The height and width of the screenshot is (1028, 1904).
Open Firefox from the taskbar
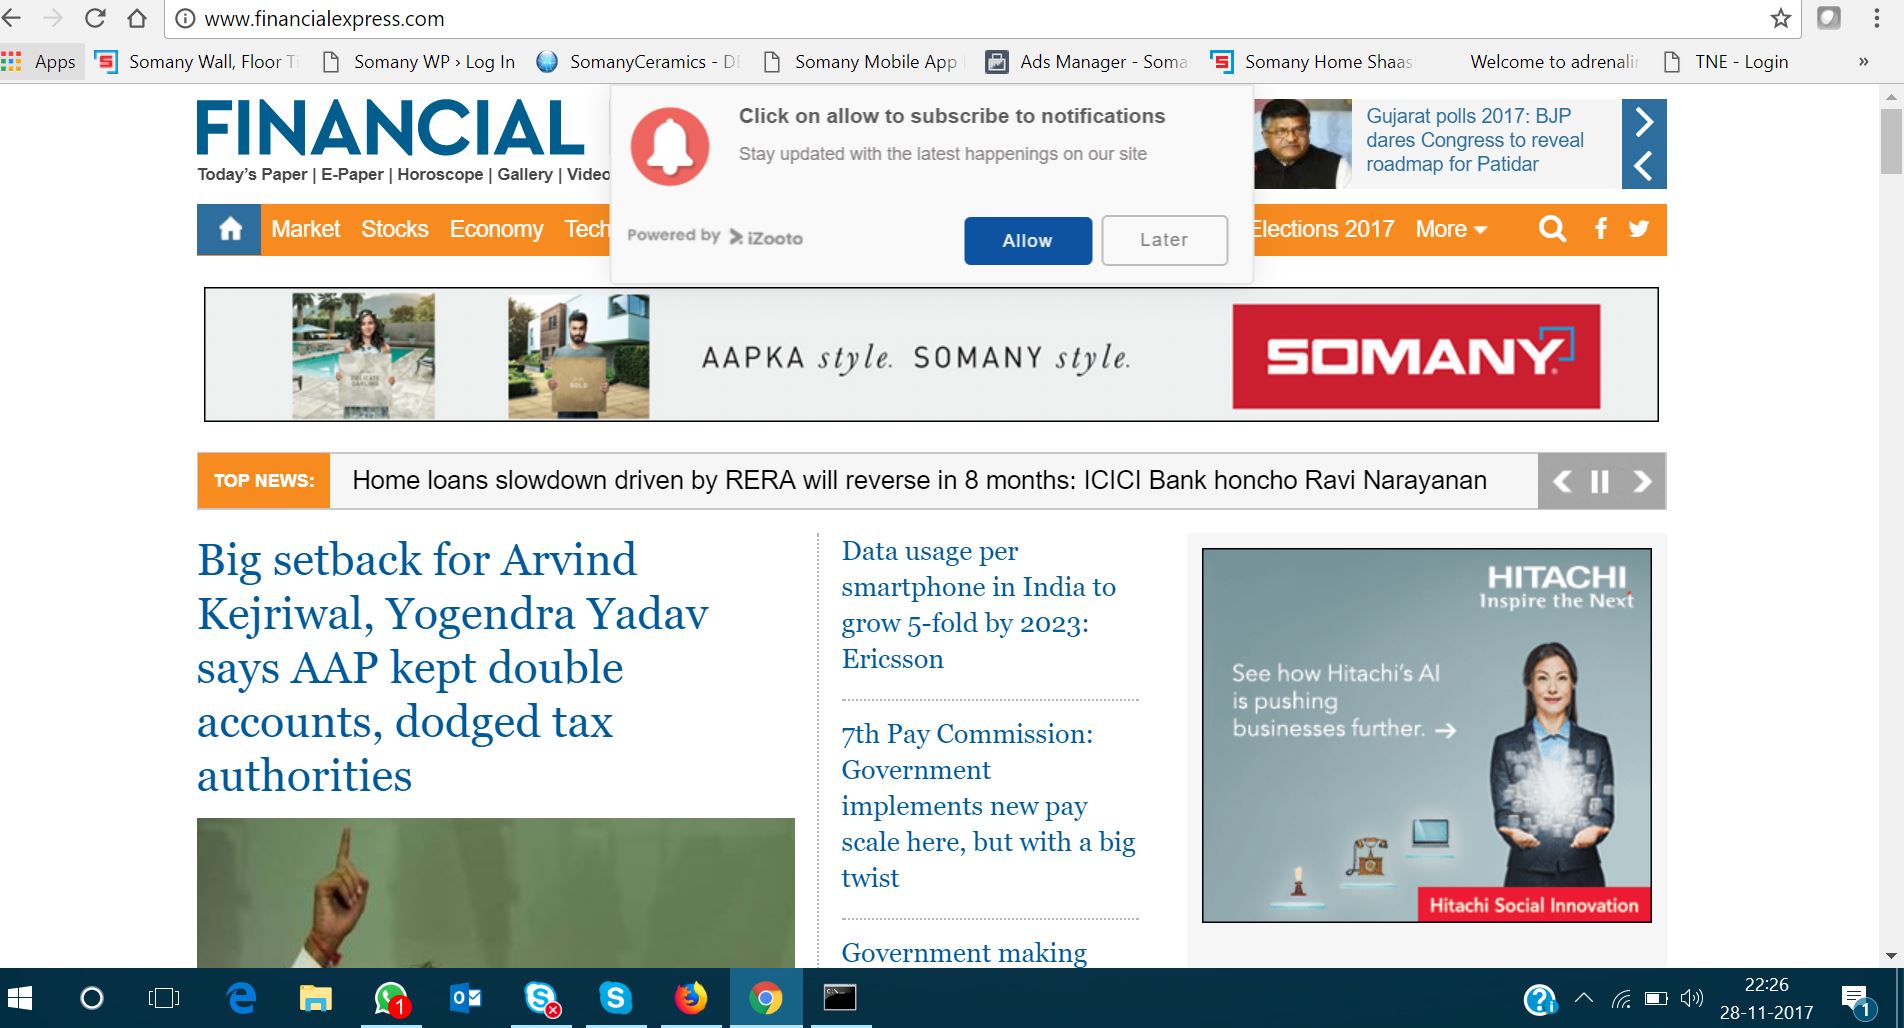point(690,998)
